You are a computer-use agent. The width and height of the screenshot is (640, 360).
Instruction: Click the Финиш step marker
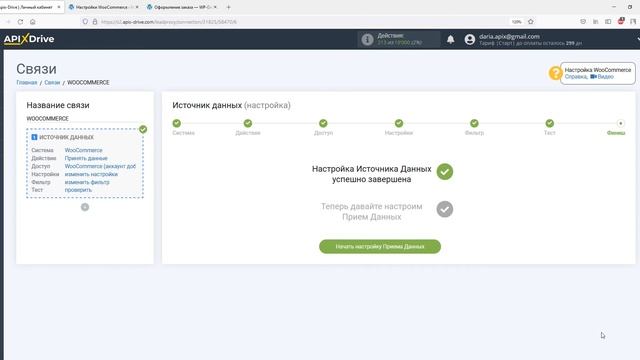(x=620, y=123)
